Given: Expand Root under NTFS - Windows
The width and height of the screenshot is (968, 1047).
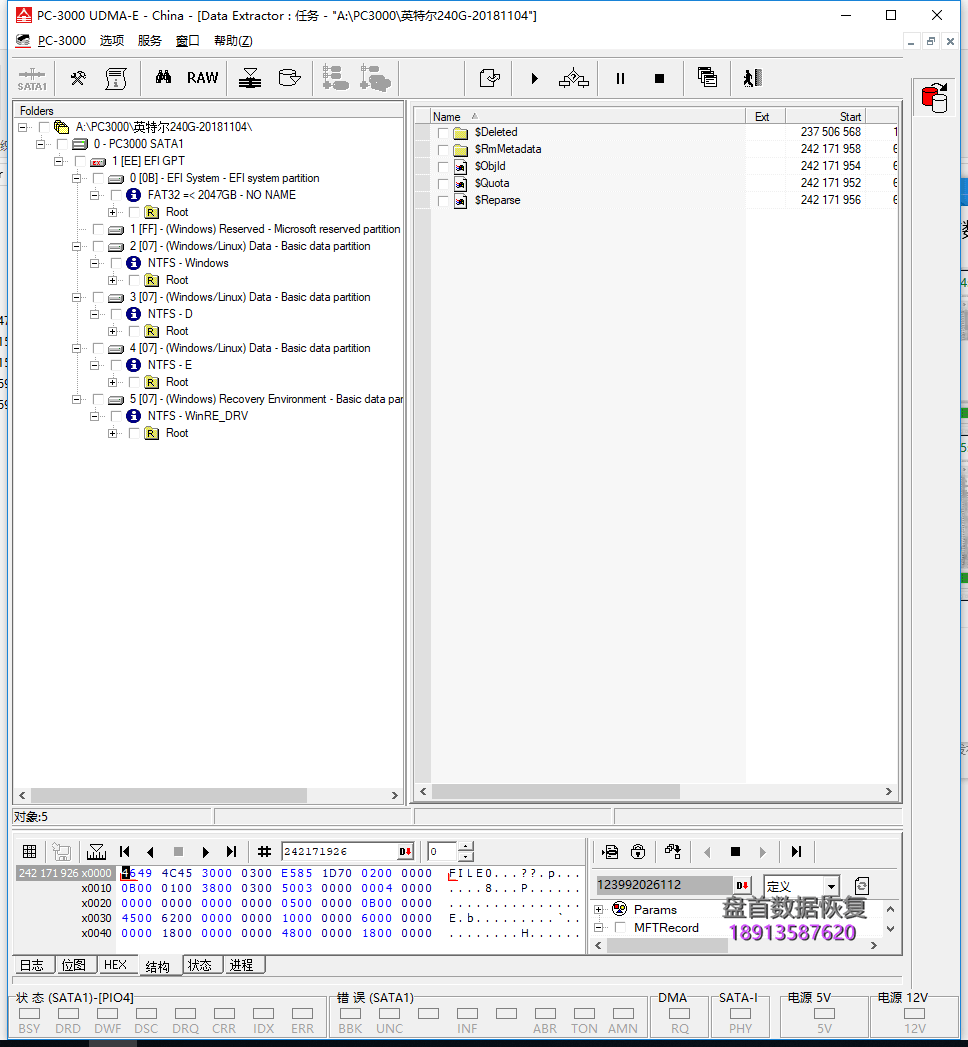Looking at the screenshot, I should coord(113,280).
